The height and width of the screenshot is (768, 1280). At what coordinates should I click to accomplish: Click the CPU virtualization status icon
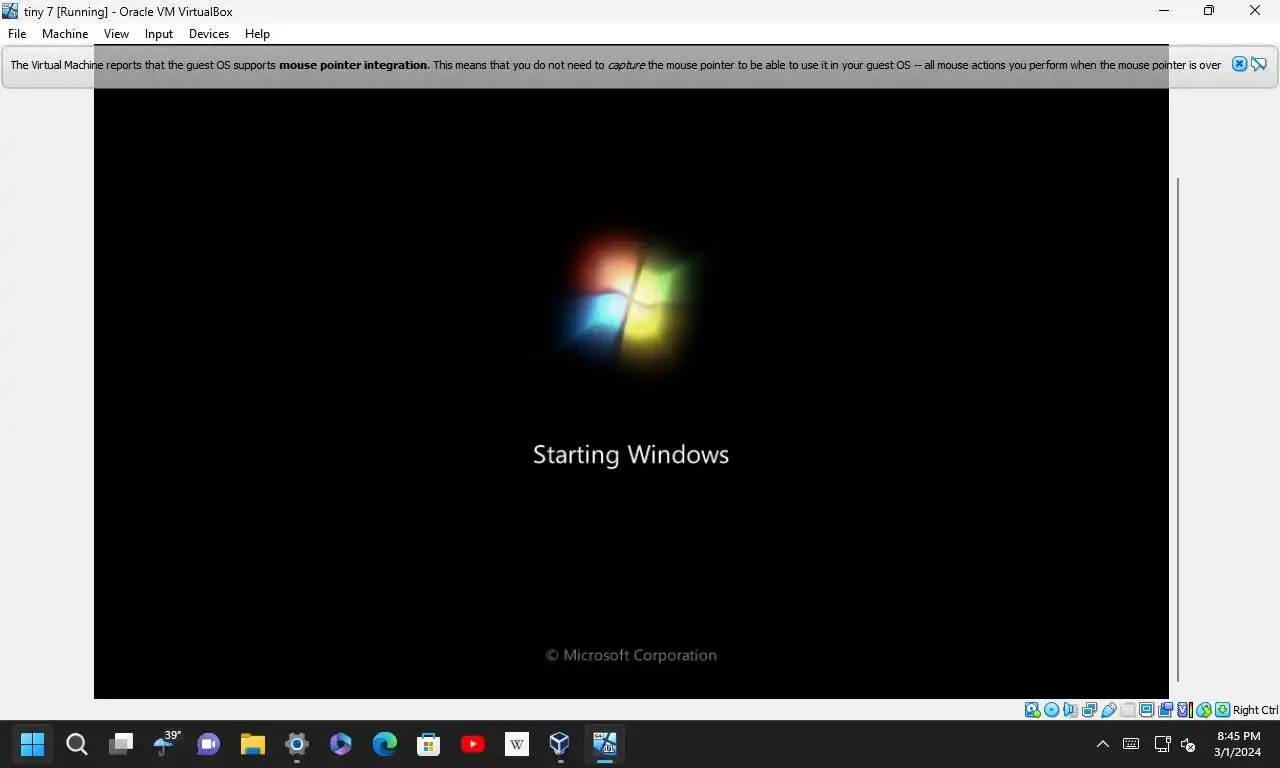point(1186,710)
